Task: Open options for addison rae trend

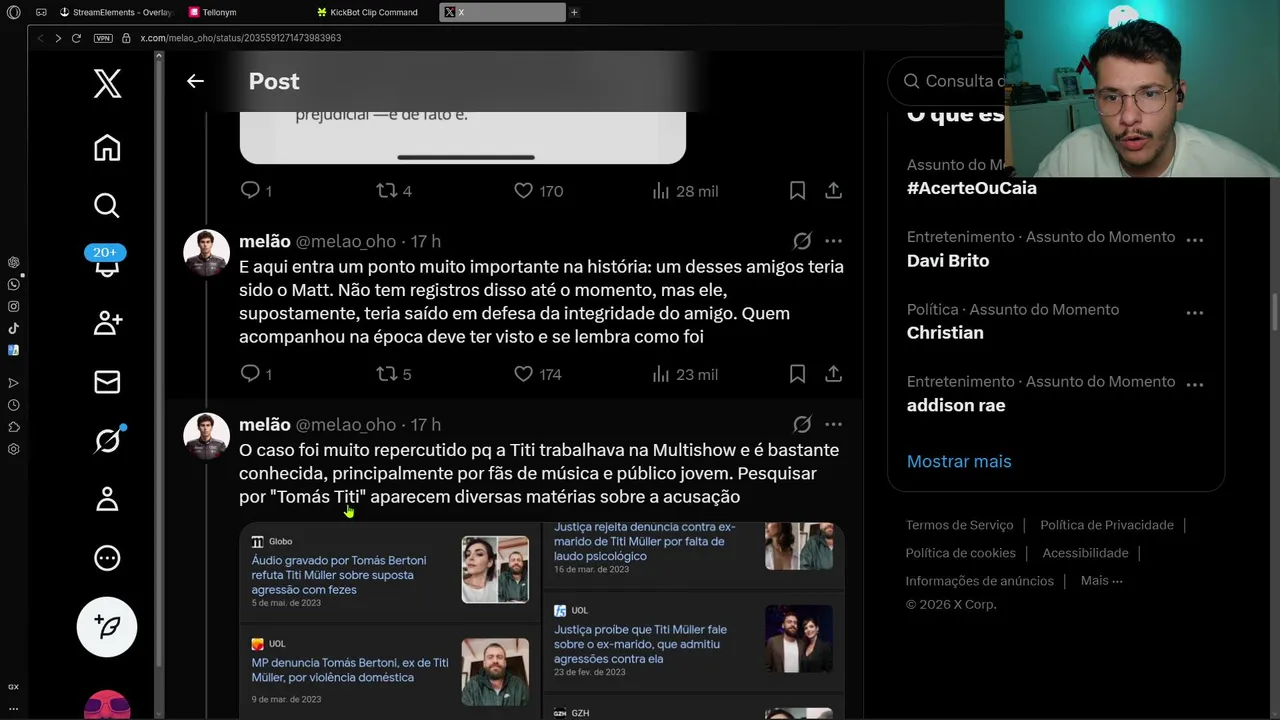Action: click(1194, 385)
